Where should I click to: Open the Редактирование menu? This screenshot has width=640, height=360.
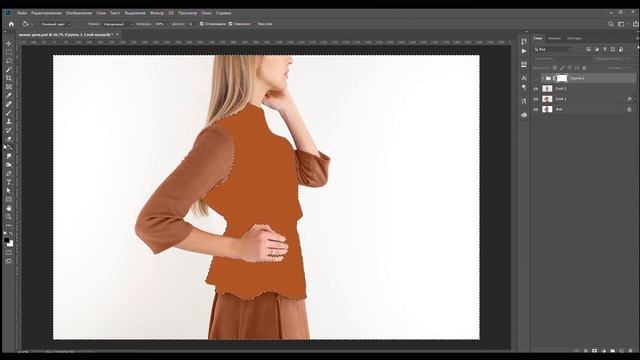click(46, 13)
